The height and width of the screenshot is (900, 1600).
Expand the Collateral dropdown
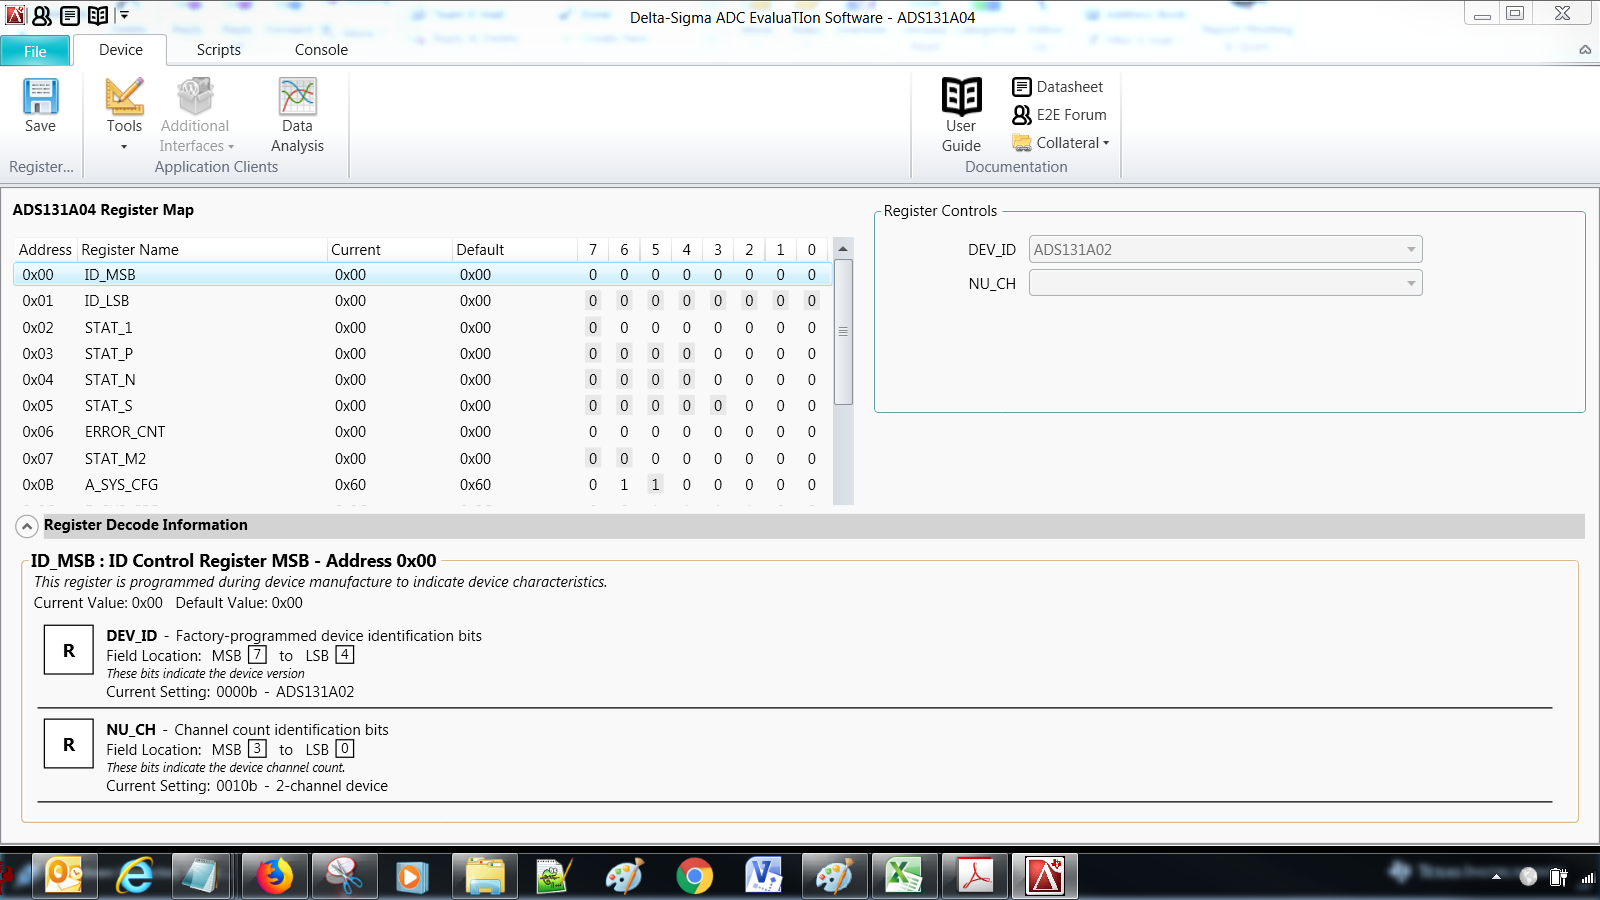pyautogui.click(x=1061, y=143)
